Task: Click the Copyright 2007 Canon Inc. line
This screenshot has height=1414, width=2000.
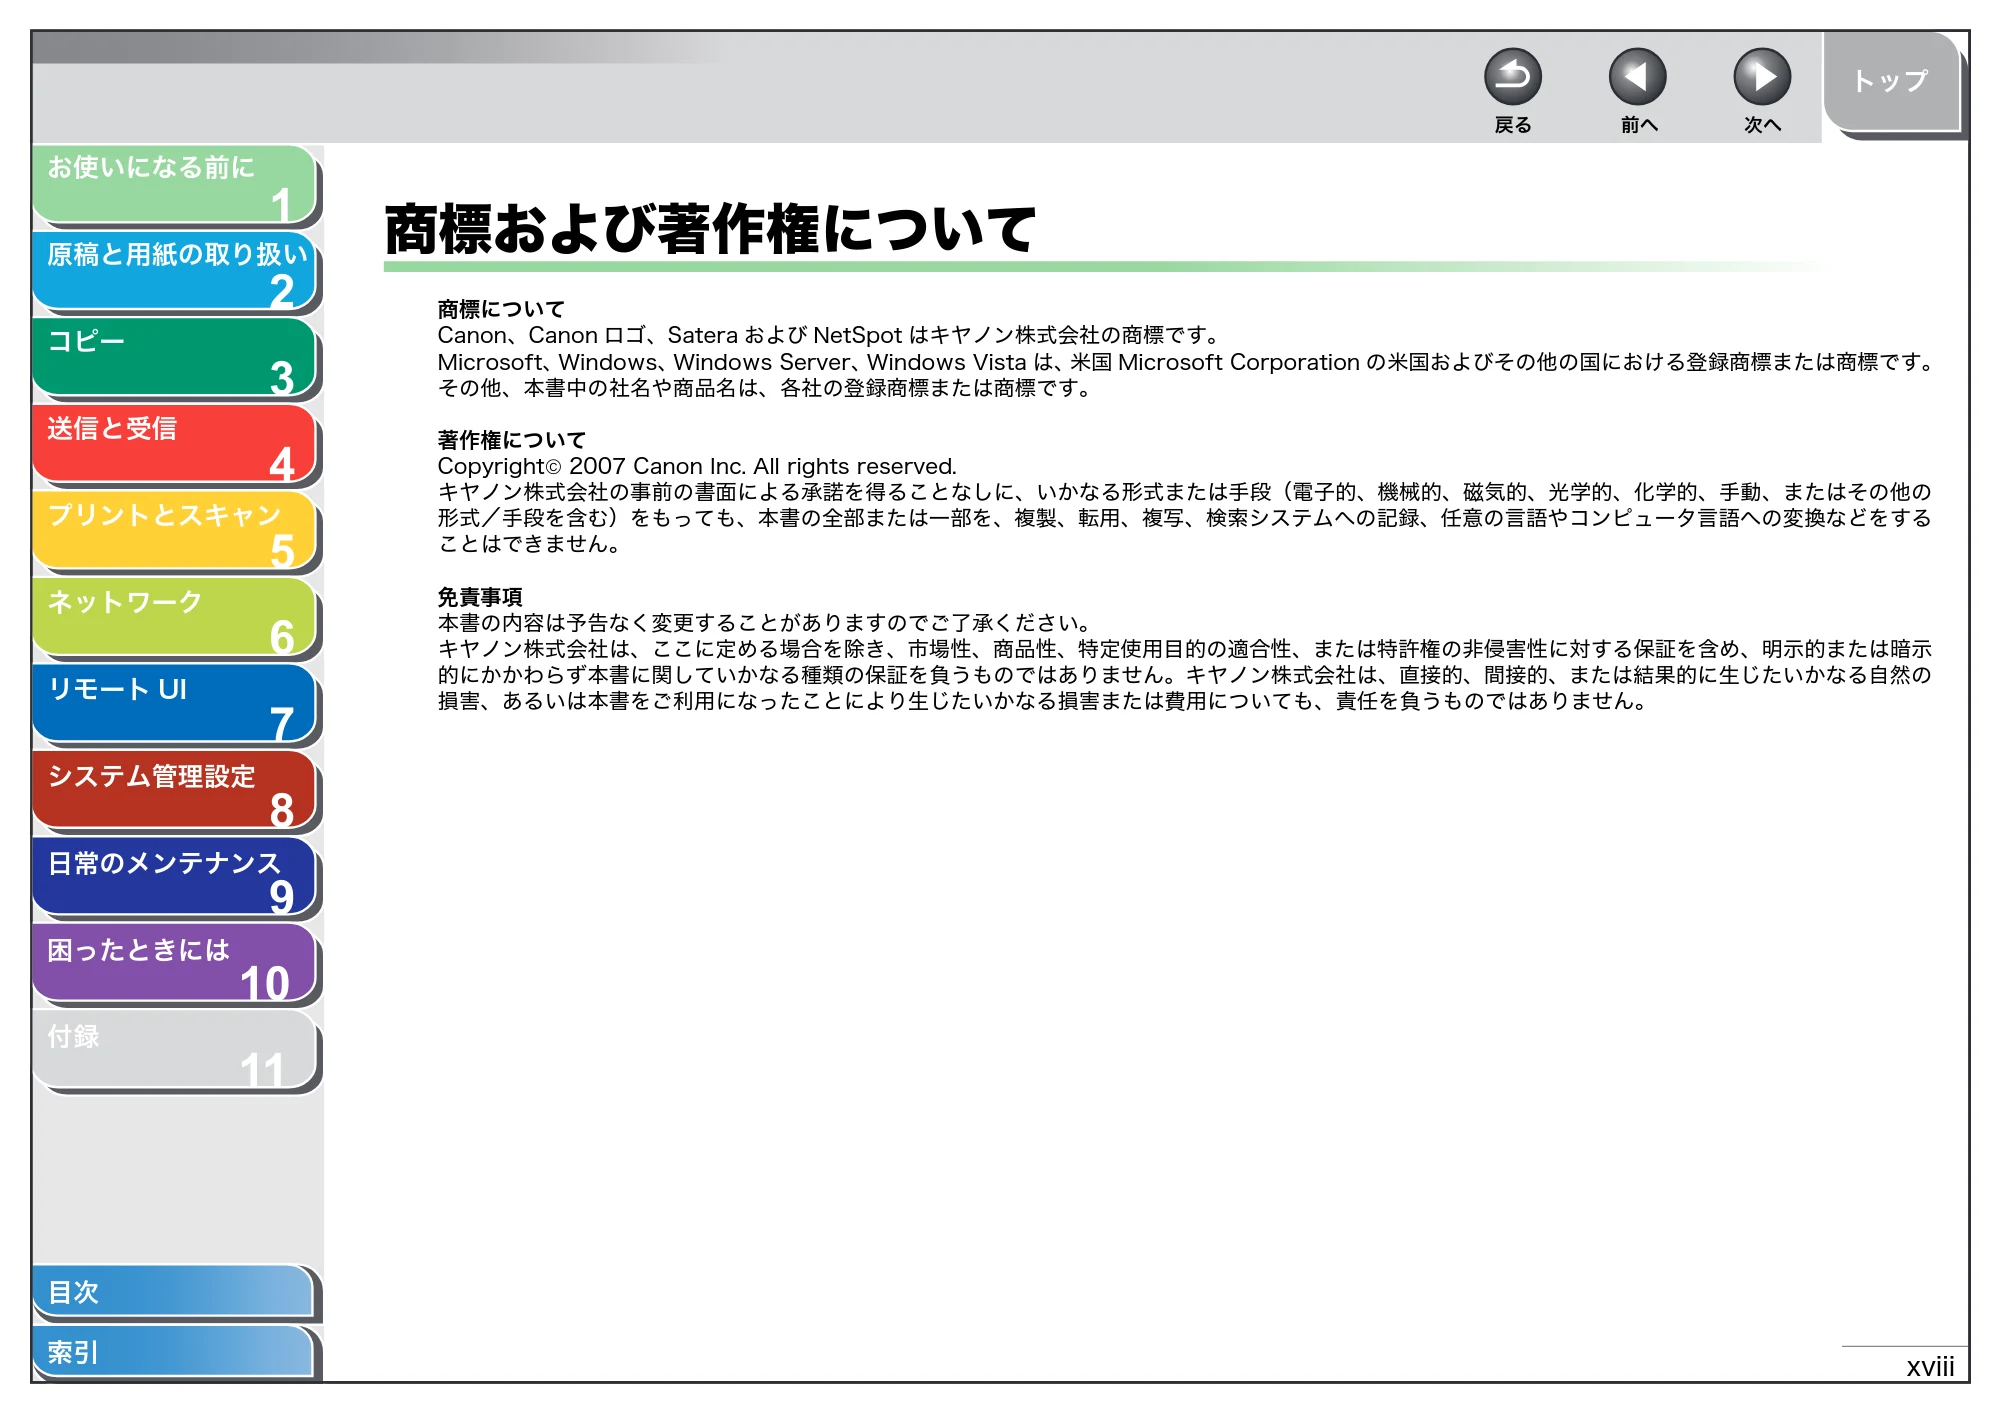Action: tap(697, 466)
